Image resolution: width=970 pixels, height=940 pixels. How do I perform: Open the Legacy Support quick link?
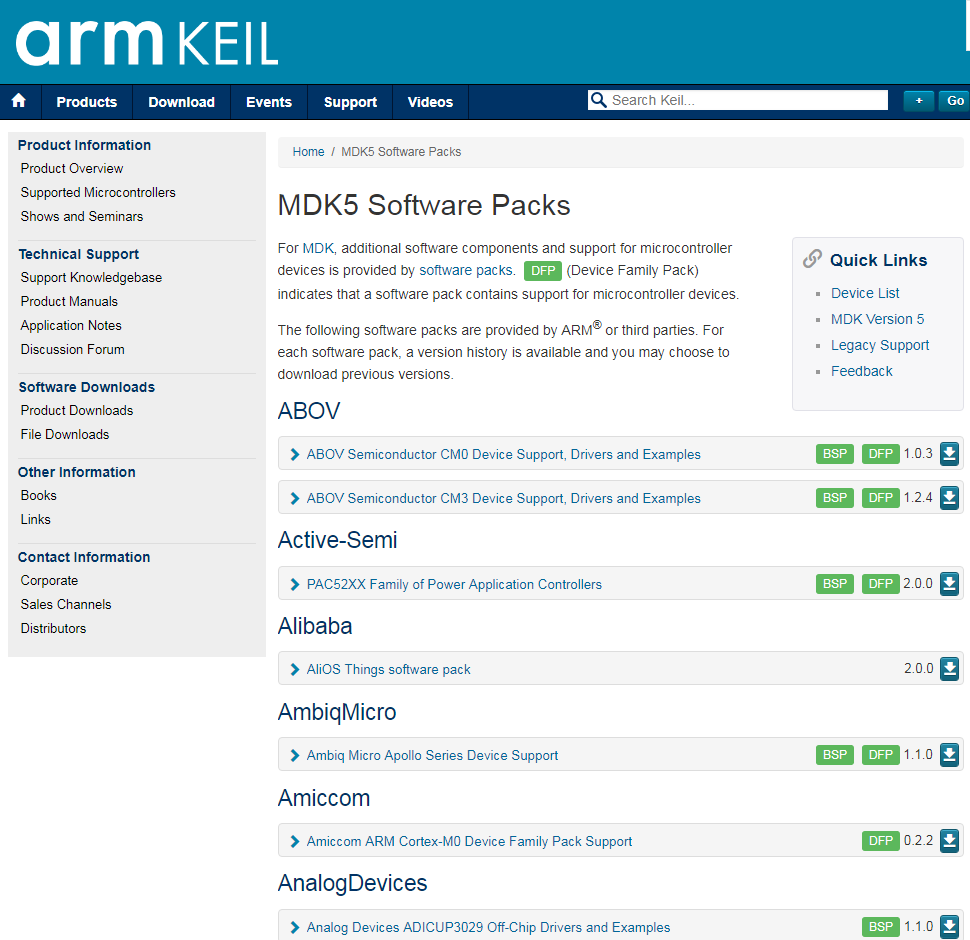click(880, 345)
